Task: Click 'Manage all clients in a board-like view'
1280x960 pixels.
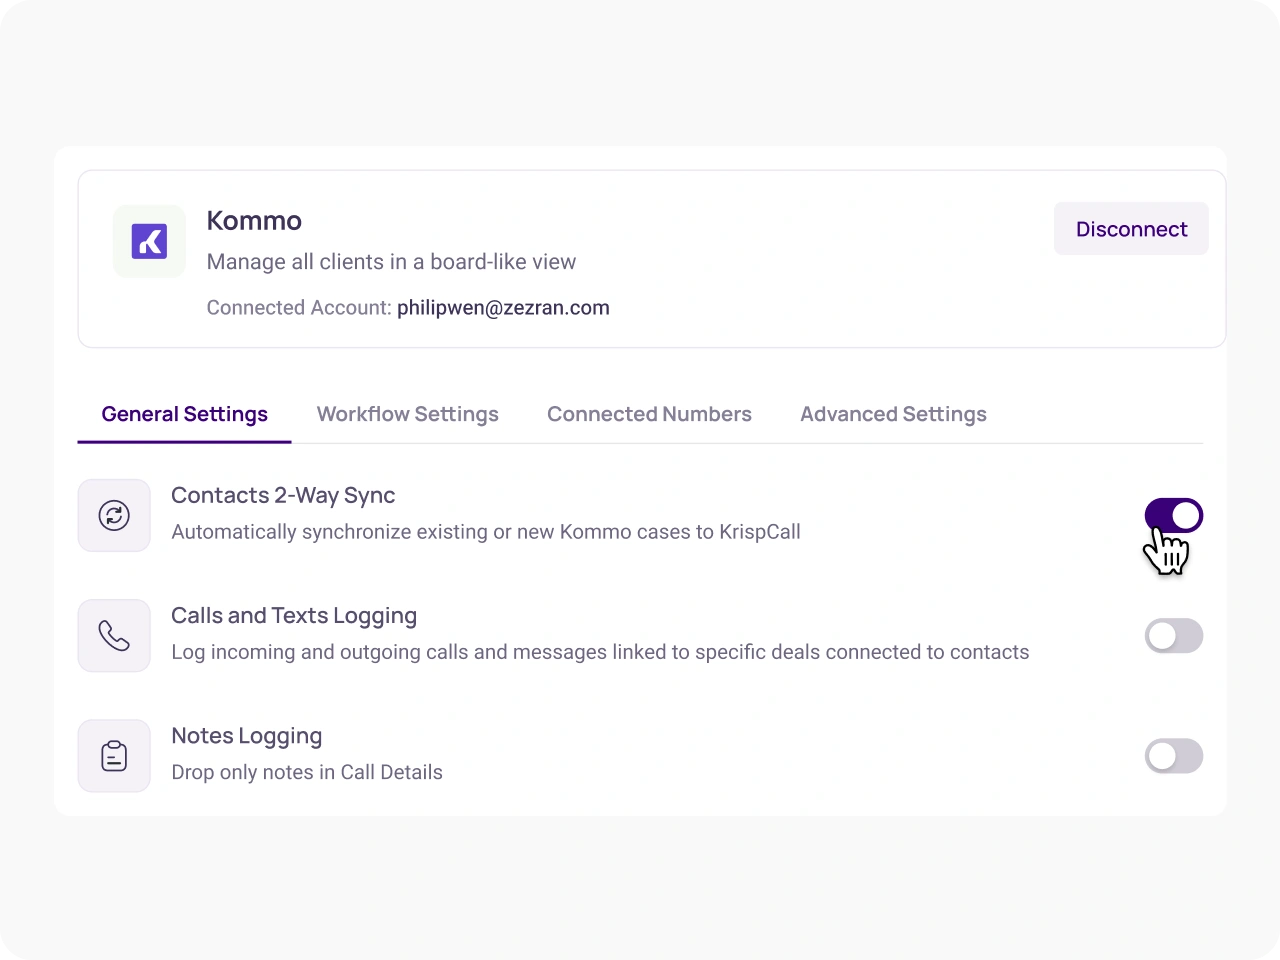Action: point(391,262)
